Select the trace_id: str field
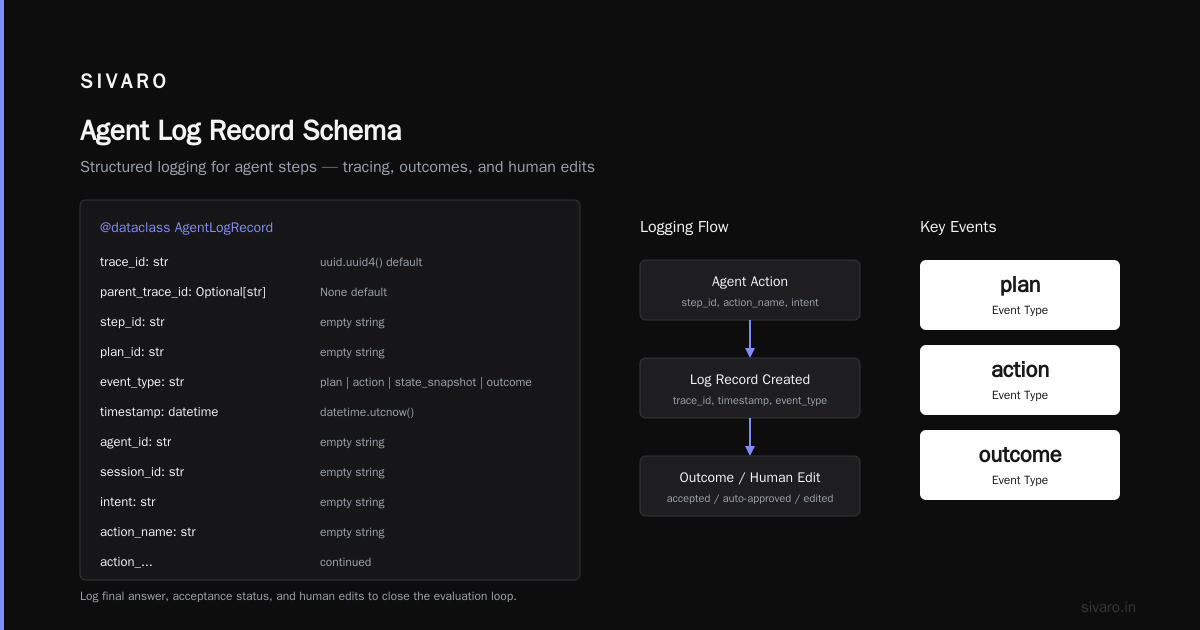Screen dimensions: 1200x630 pyautogui.click(x=134, y=262)
